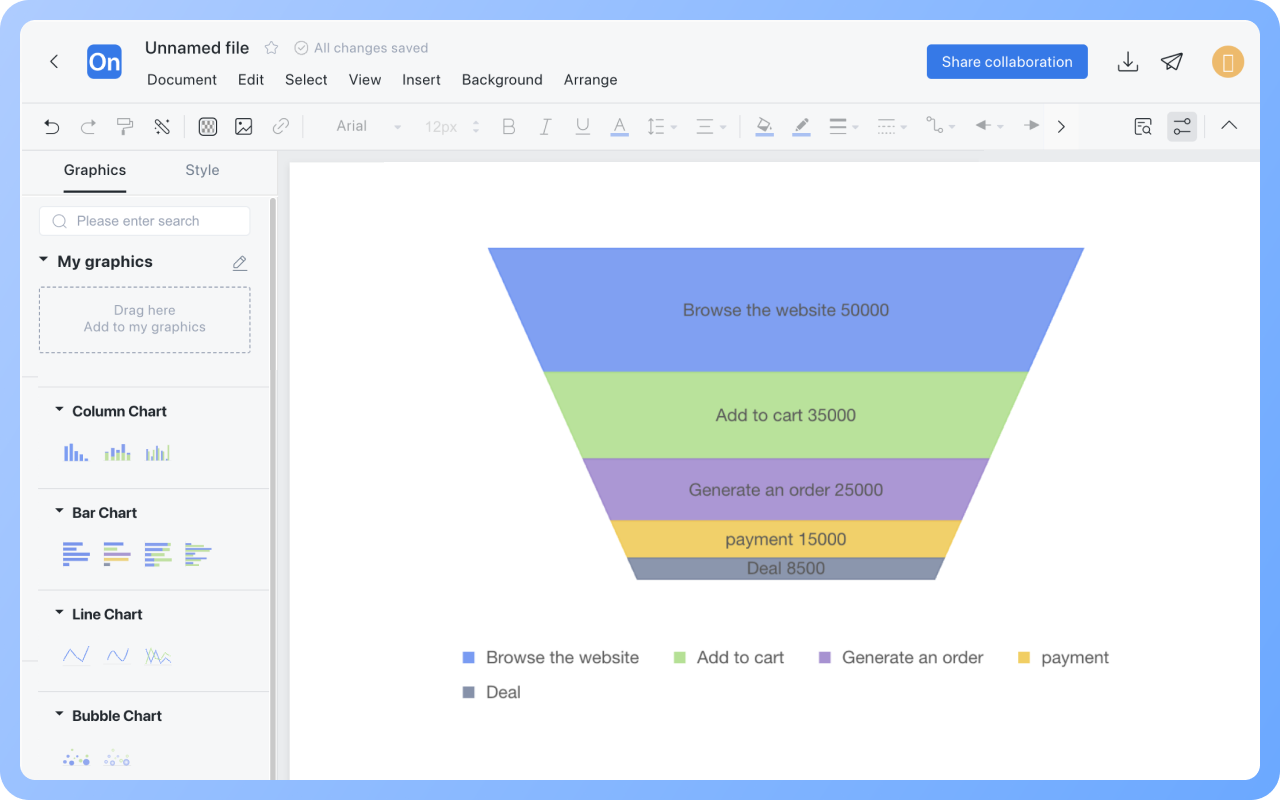Open the find and replace icon
Viewport: 1280px width, 800px height.
1142,126
